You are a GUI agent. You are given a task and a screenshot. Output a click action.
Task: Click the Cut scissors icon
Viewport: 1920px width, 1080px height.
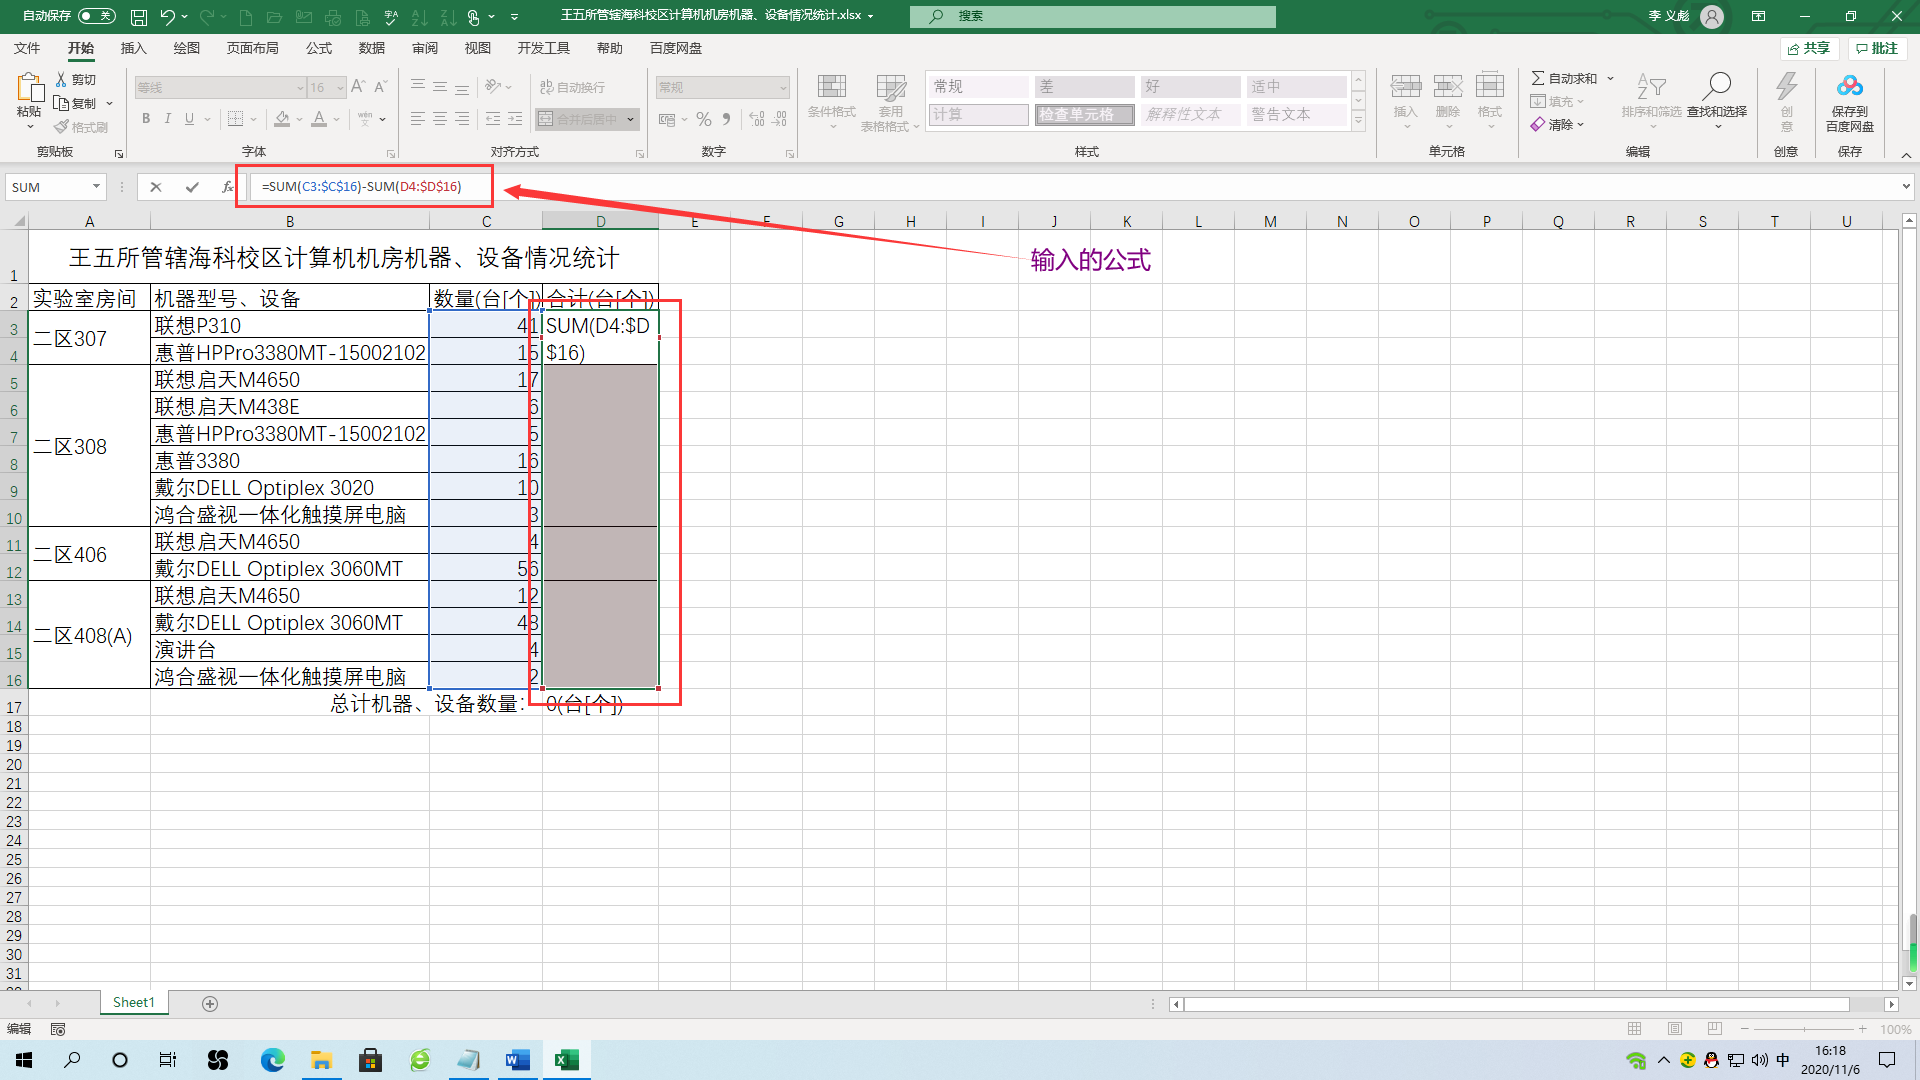pyautogui.click(x=61, y=79)
